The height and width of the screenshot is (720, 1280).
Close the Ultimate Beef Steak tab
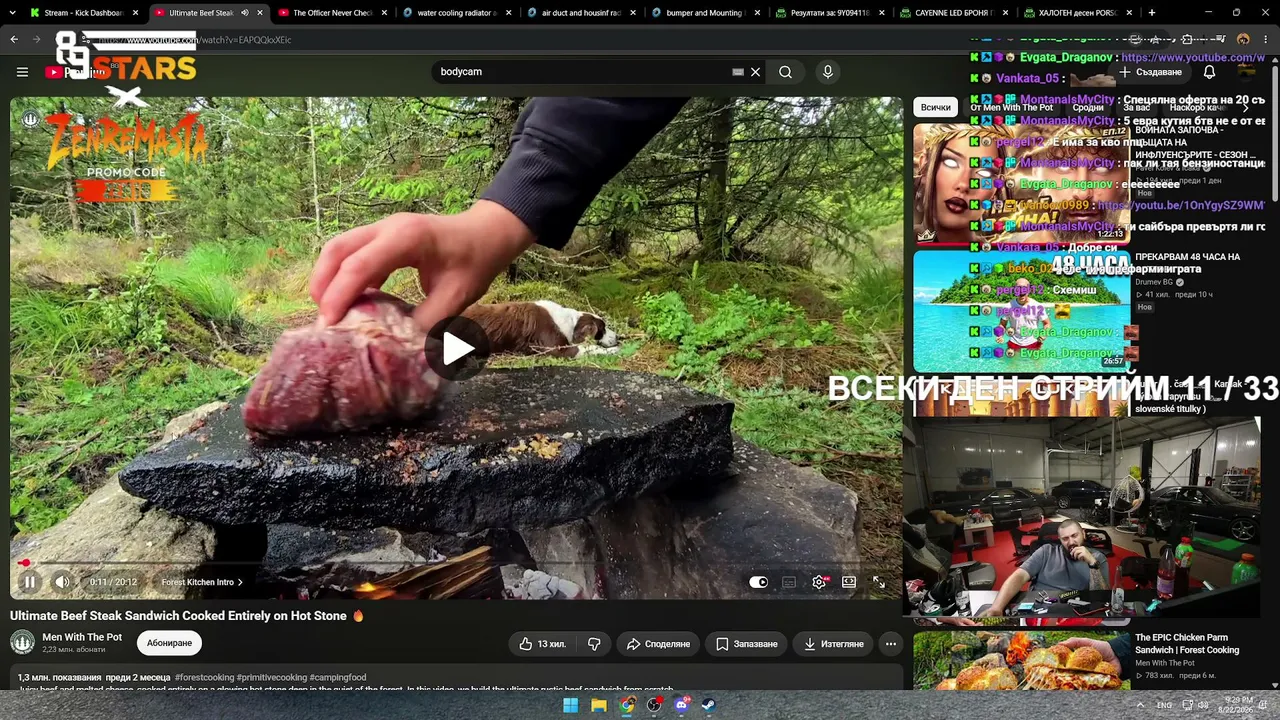(x=260, y=13)
